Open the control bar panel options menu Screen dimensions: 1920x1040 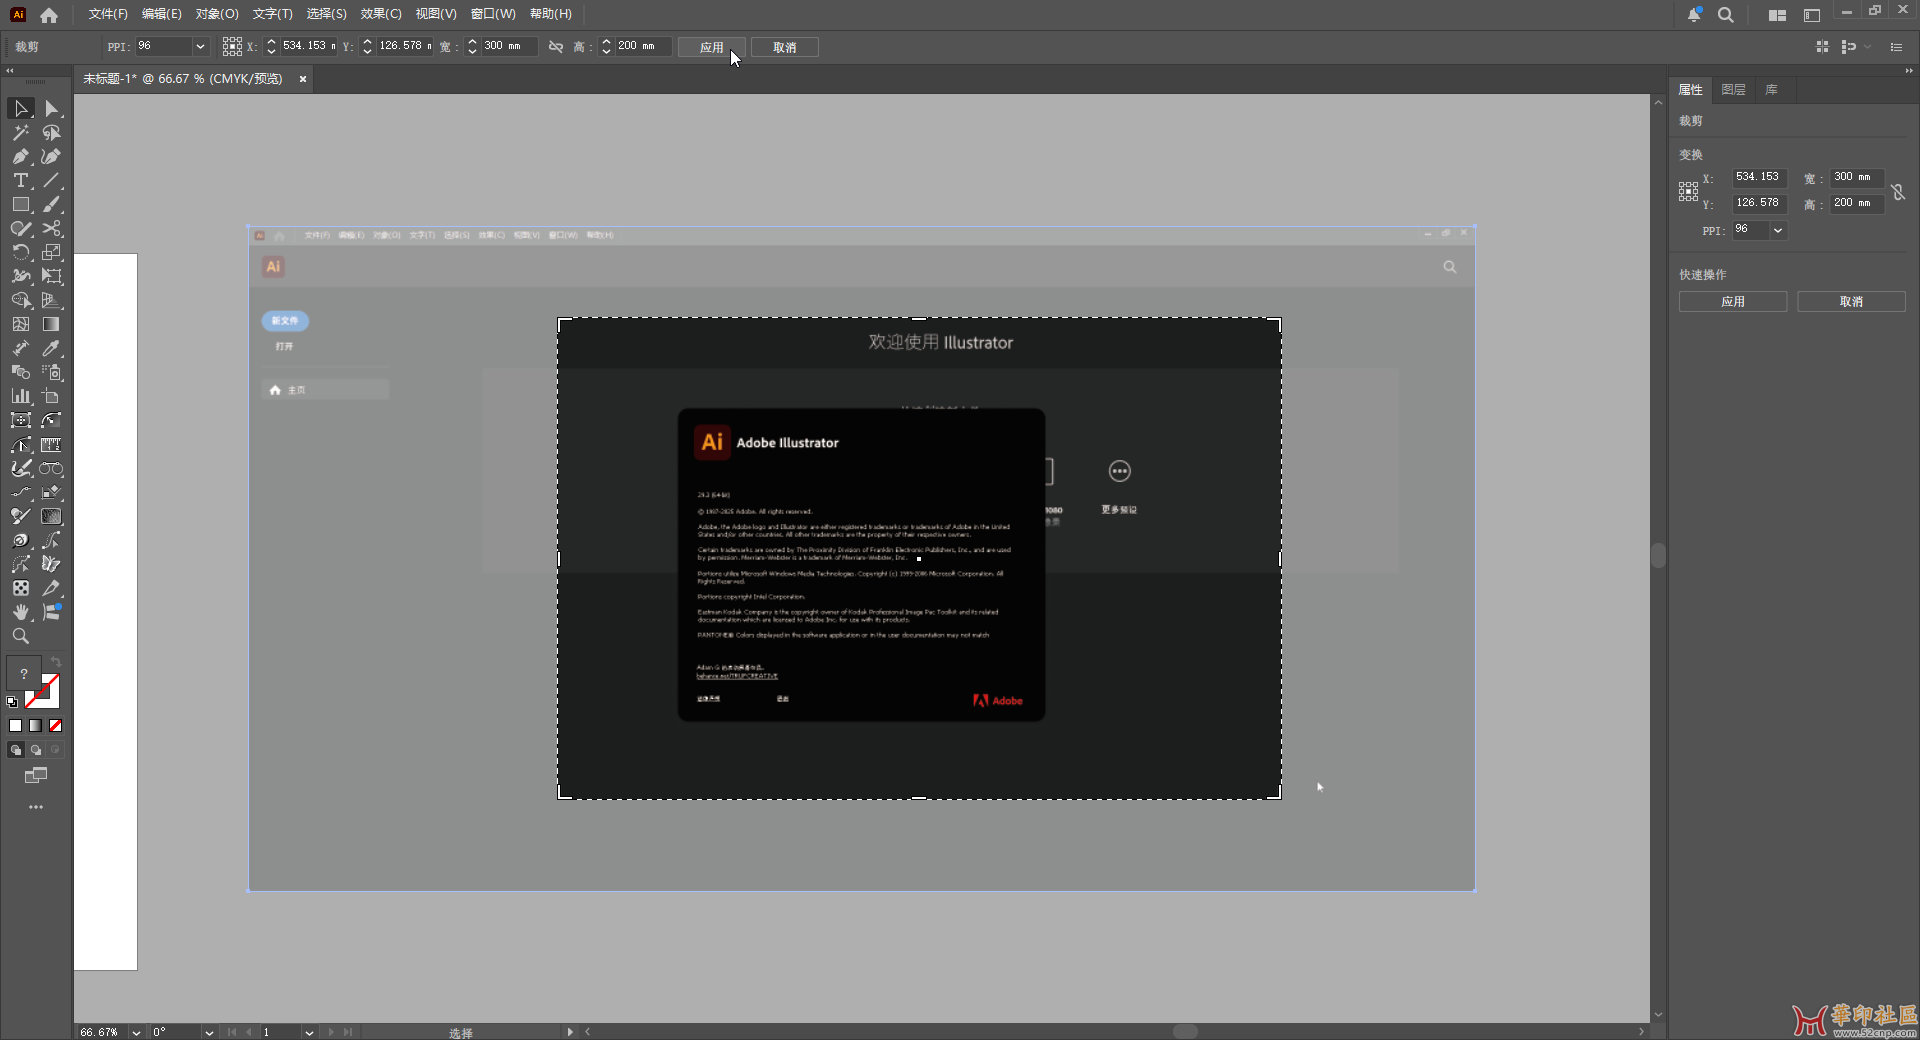1896,47
